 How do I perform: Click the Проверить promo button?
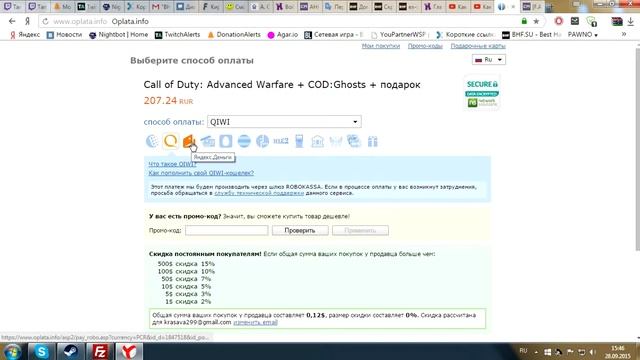[x=300, y=231]
